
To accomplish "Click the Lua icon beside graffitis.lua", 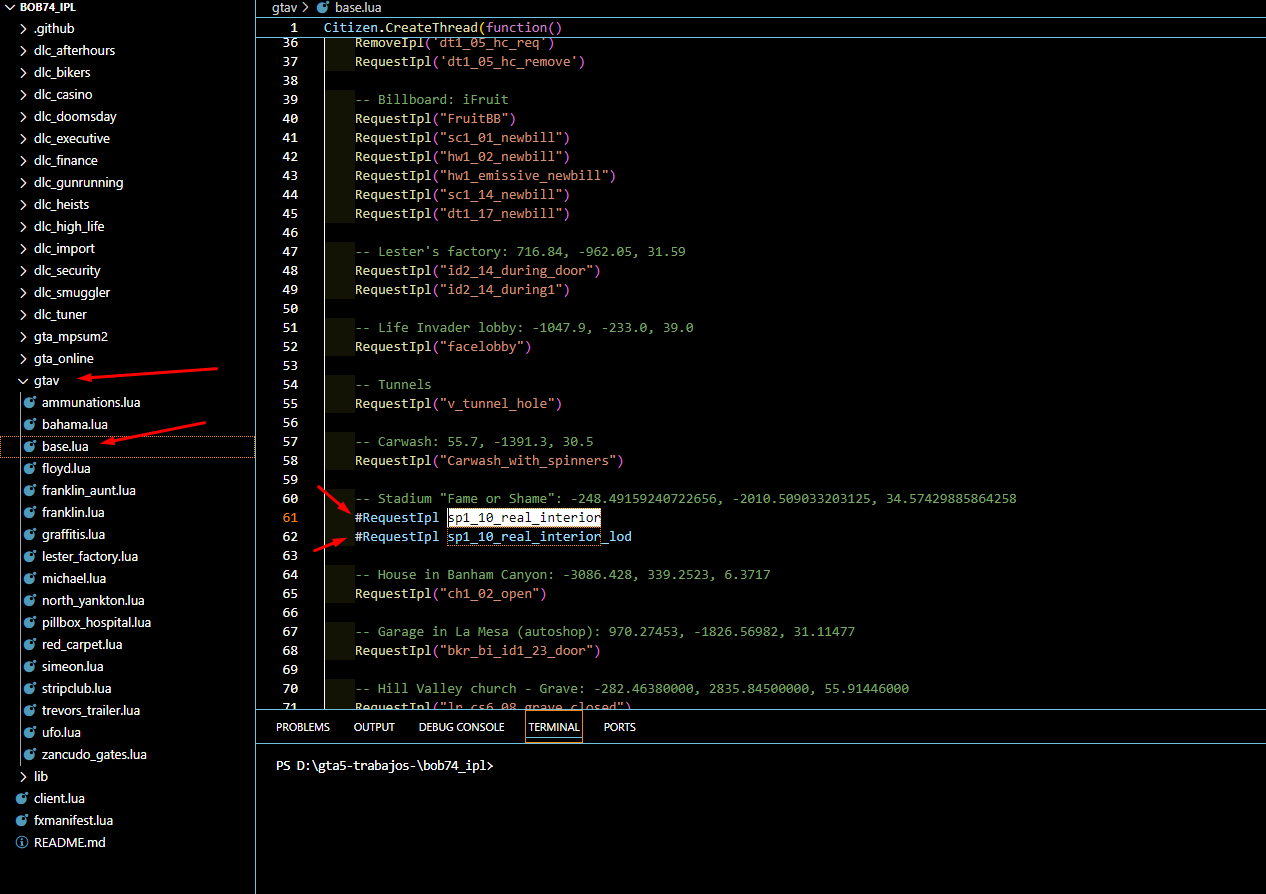I will point(29,534).
